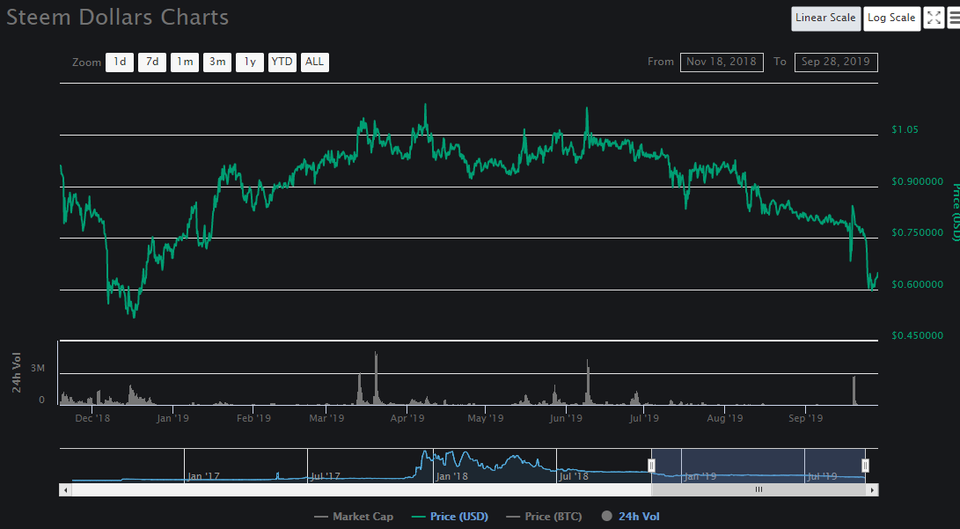Edit the To date field

coord(836,62)
